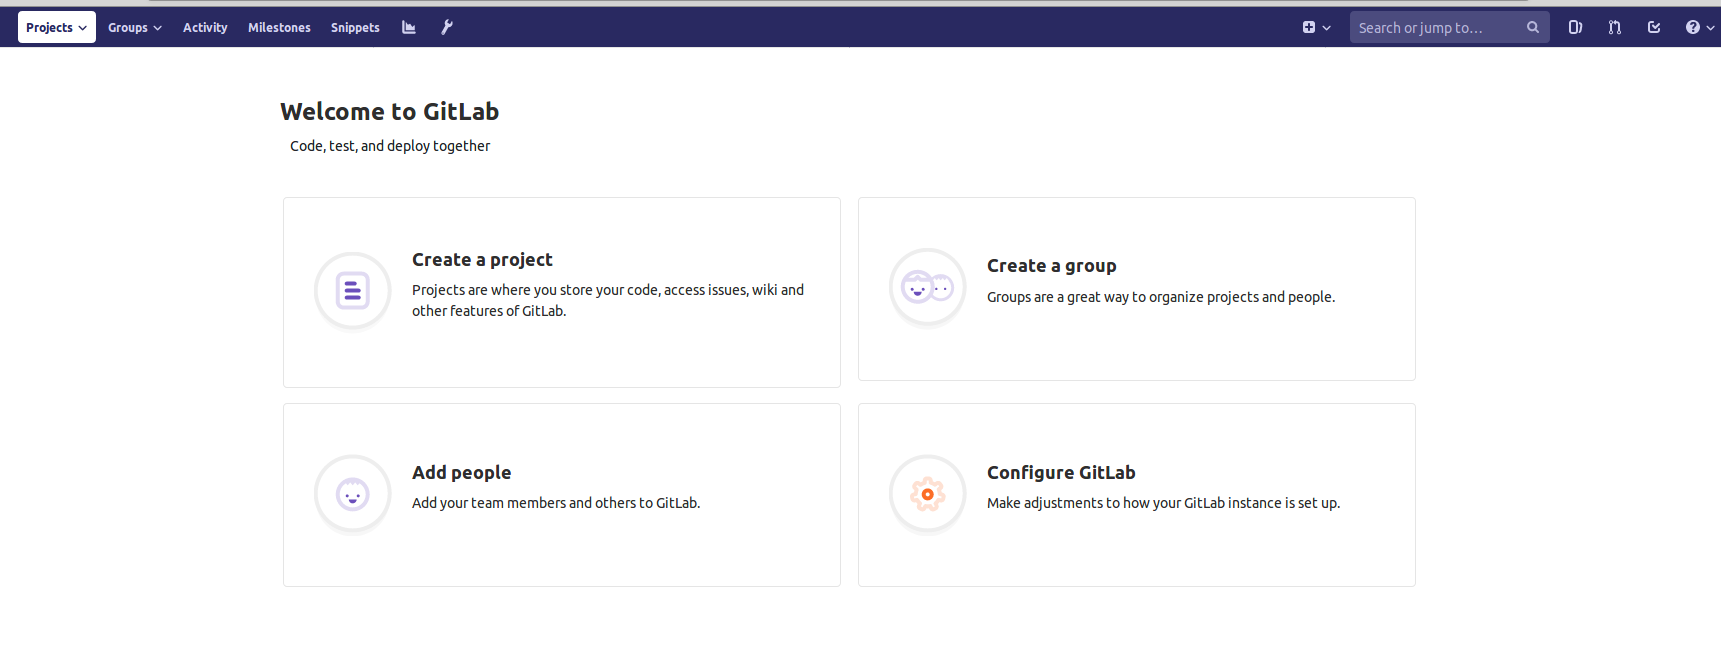Click Create a group card title
Image resolution: width=1721 pixels, height=658 pixels.
(1051, 266)
